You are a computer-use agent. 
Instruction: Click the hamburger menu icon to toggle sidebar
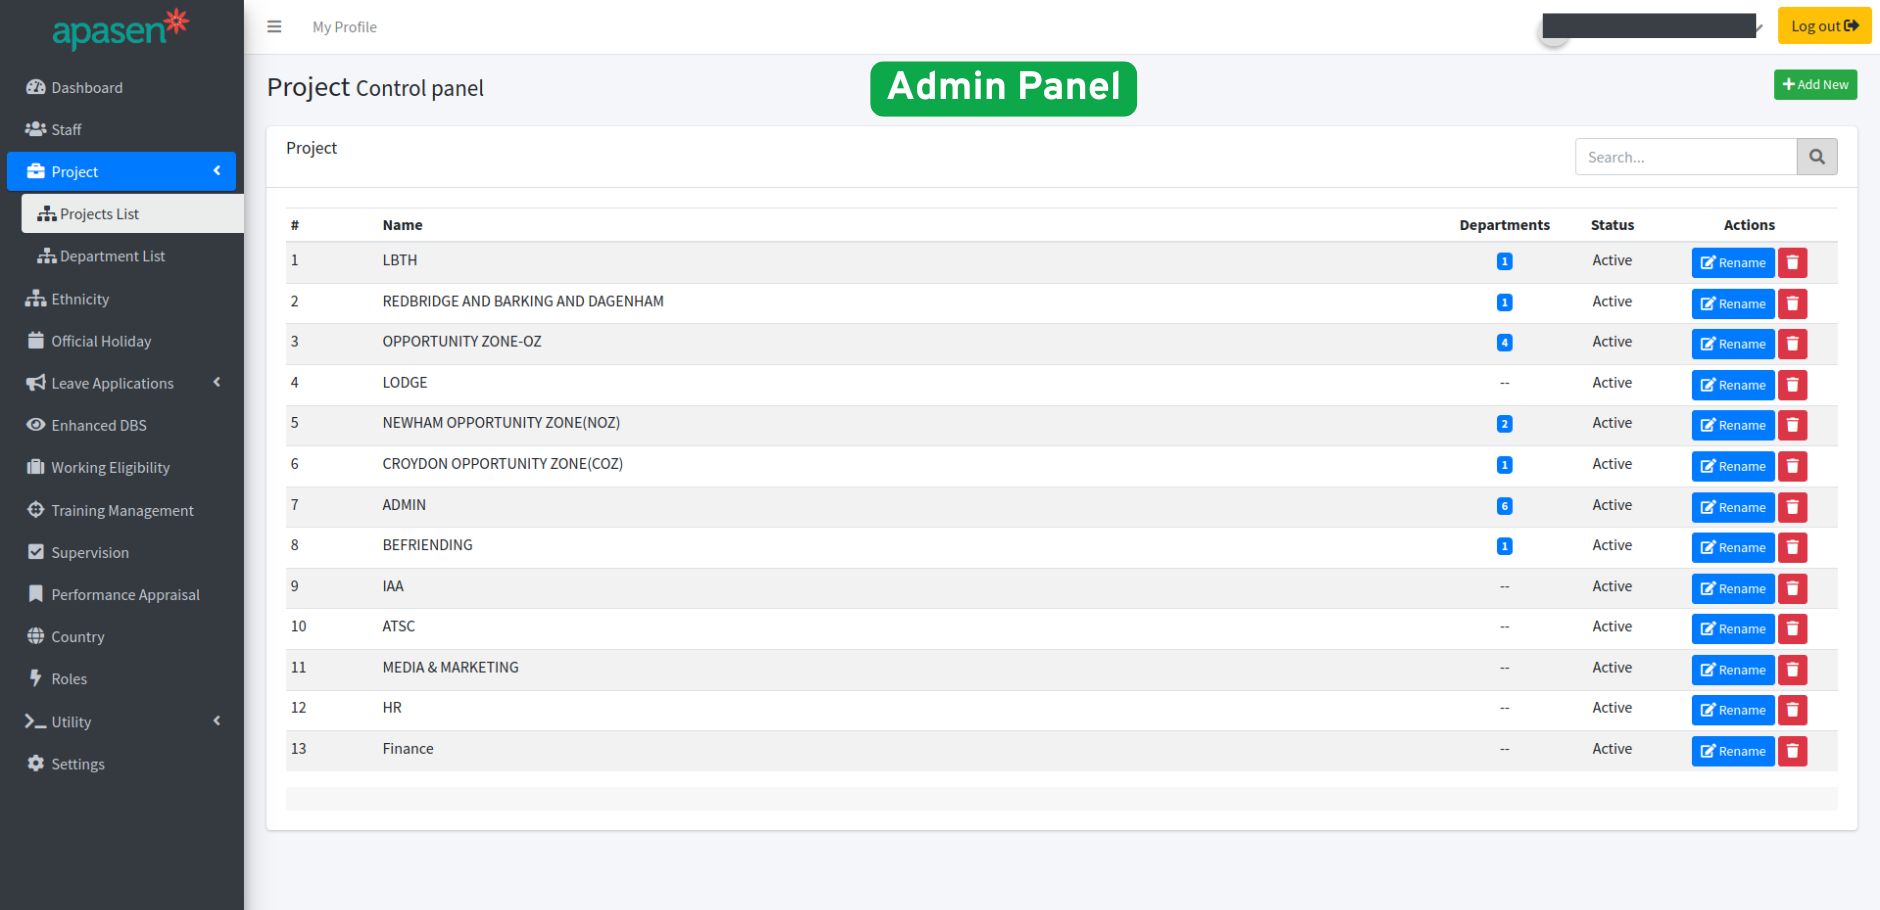(x=274, y=27)
